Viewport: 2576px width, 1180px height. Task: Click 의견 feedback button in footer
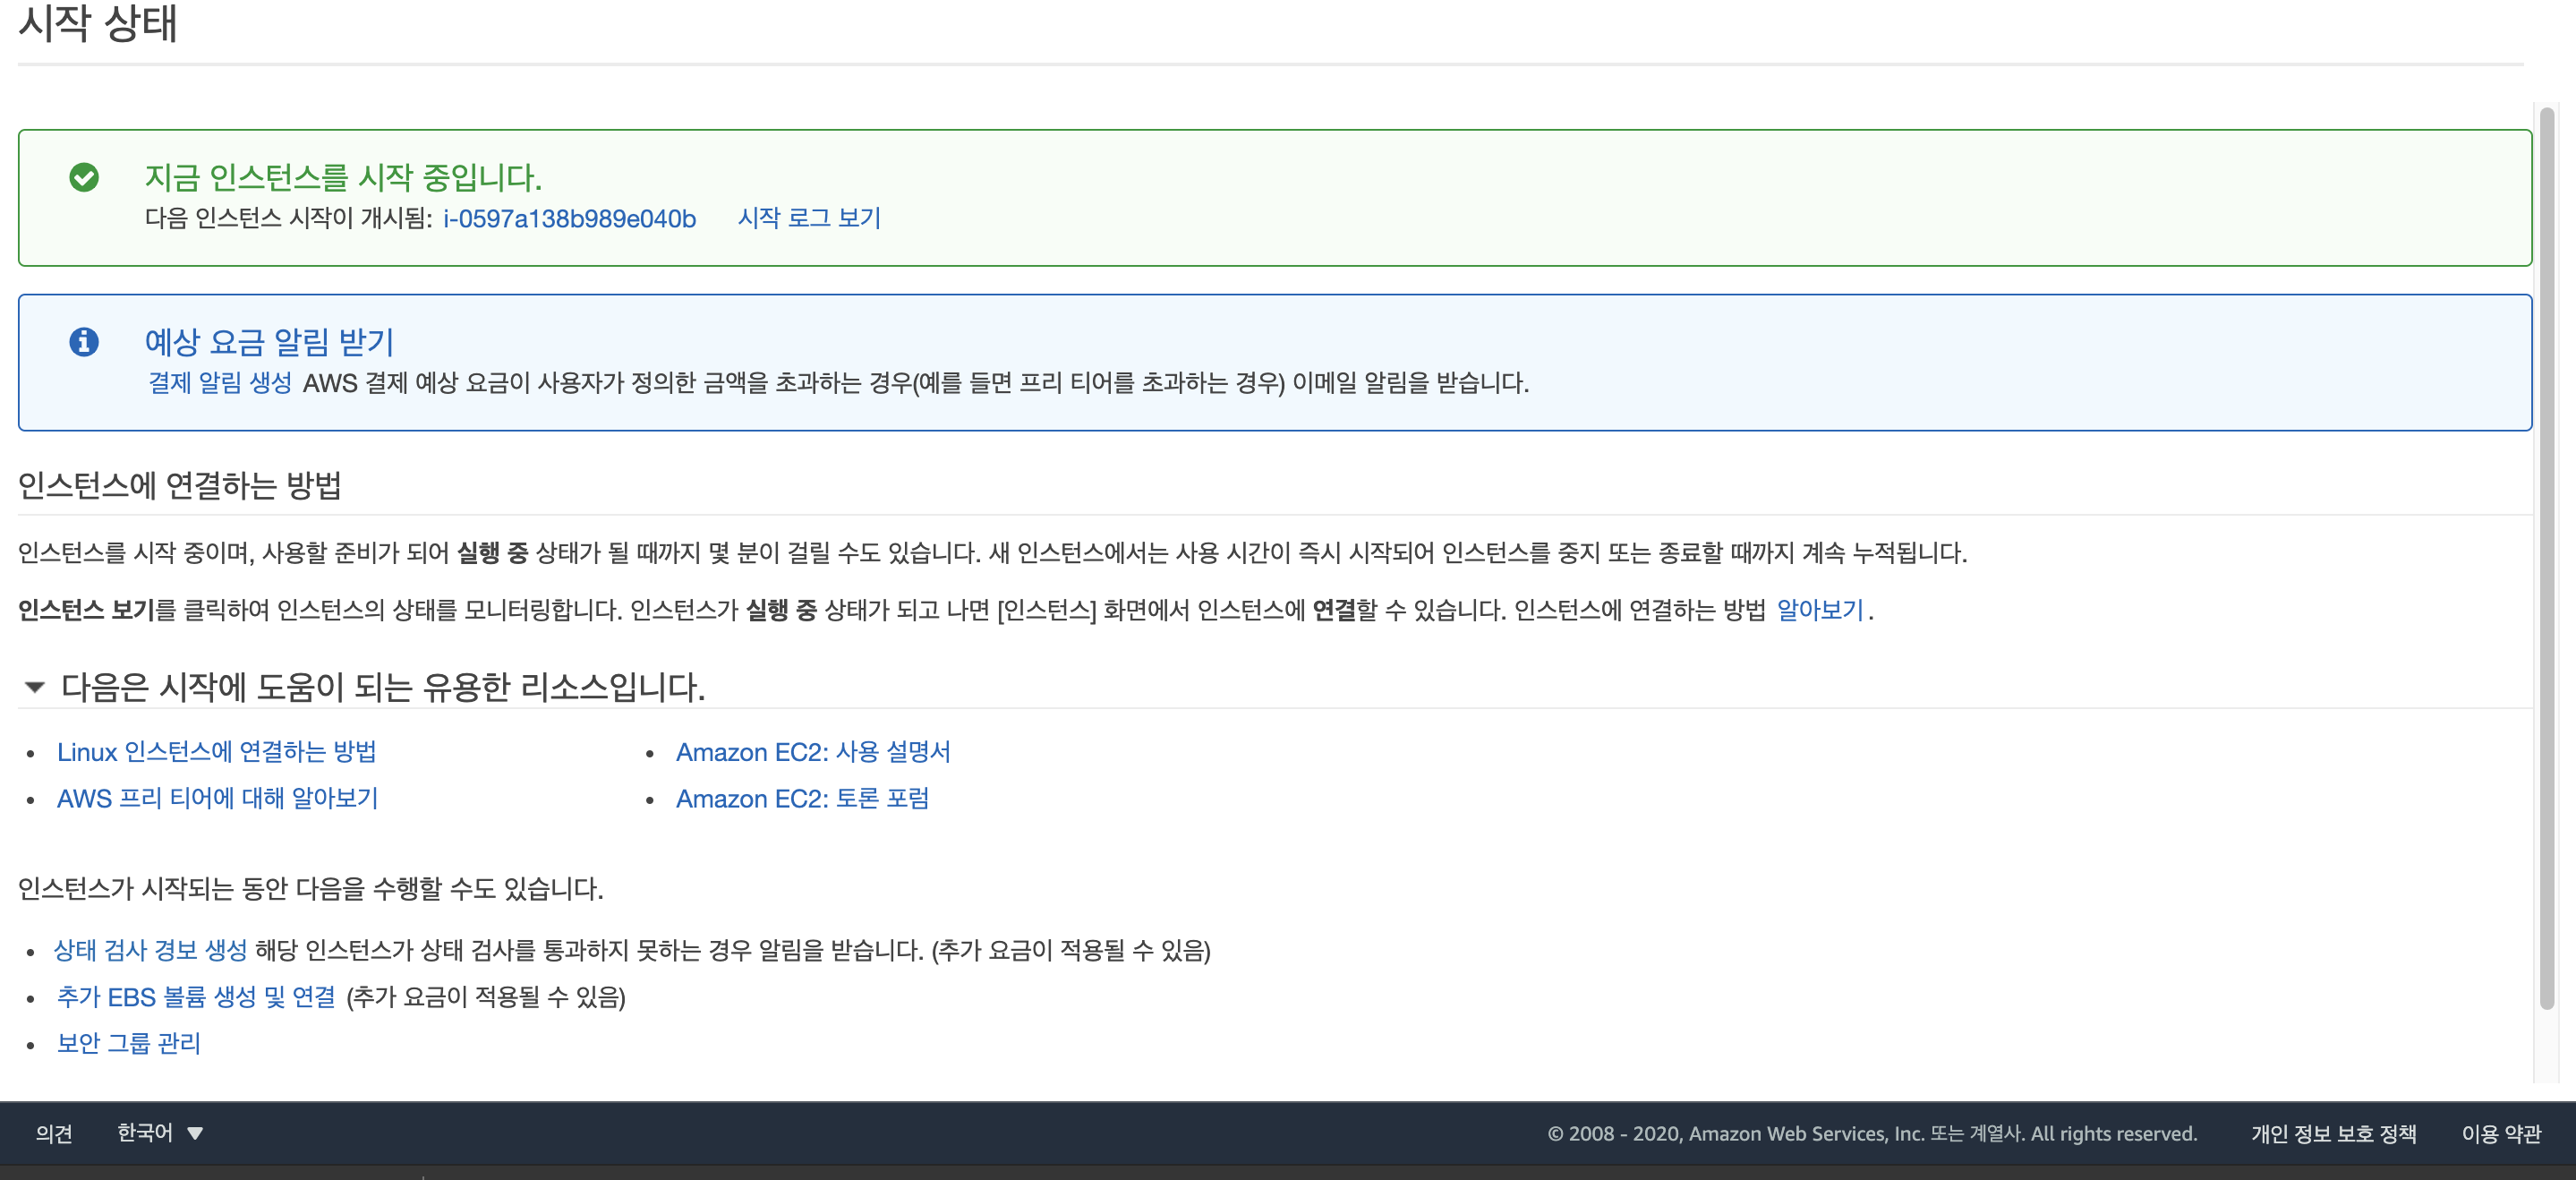click(54, 1133)
